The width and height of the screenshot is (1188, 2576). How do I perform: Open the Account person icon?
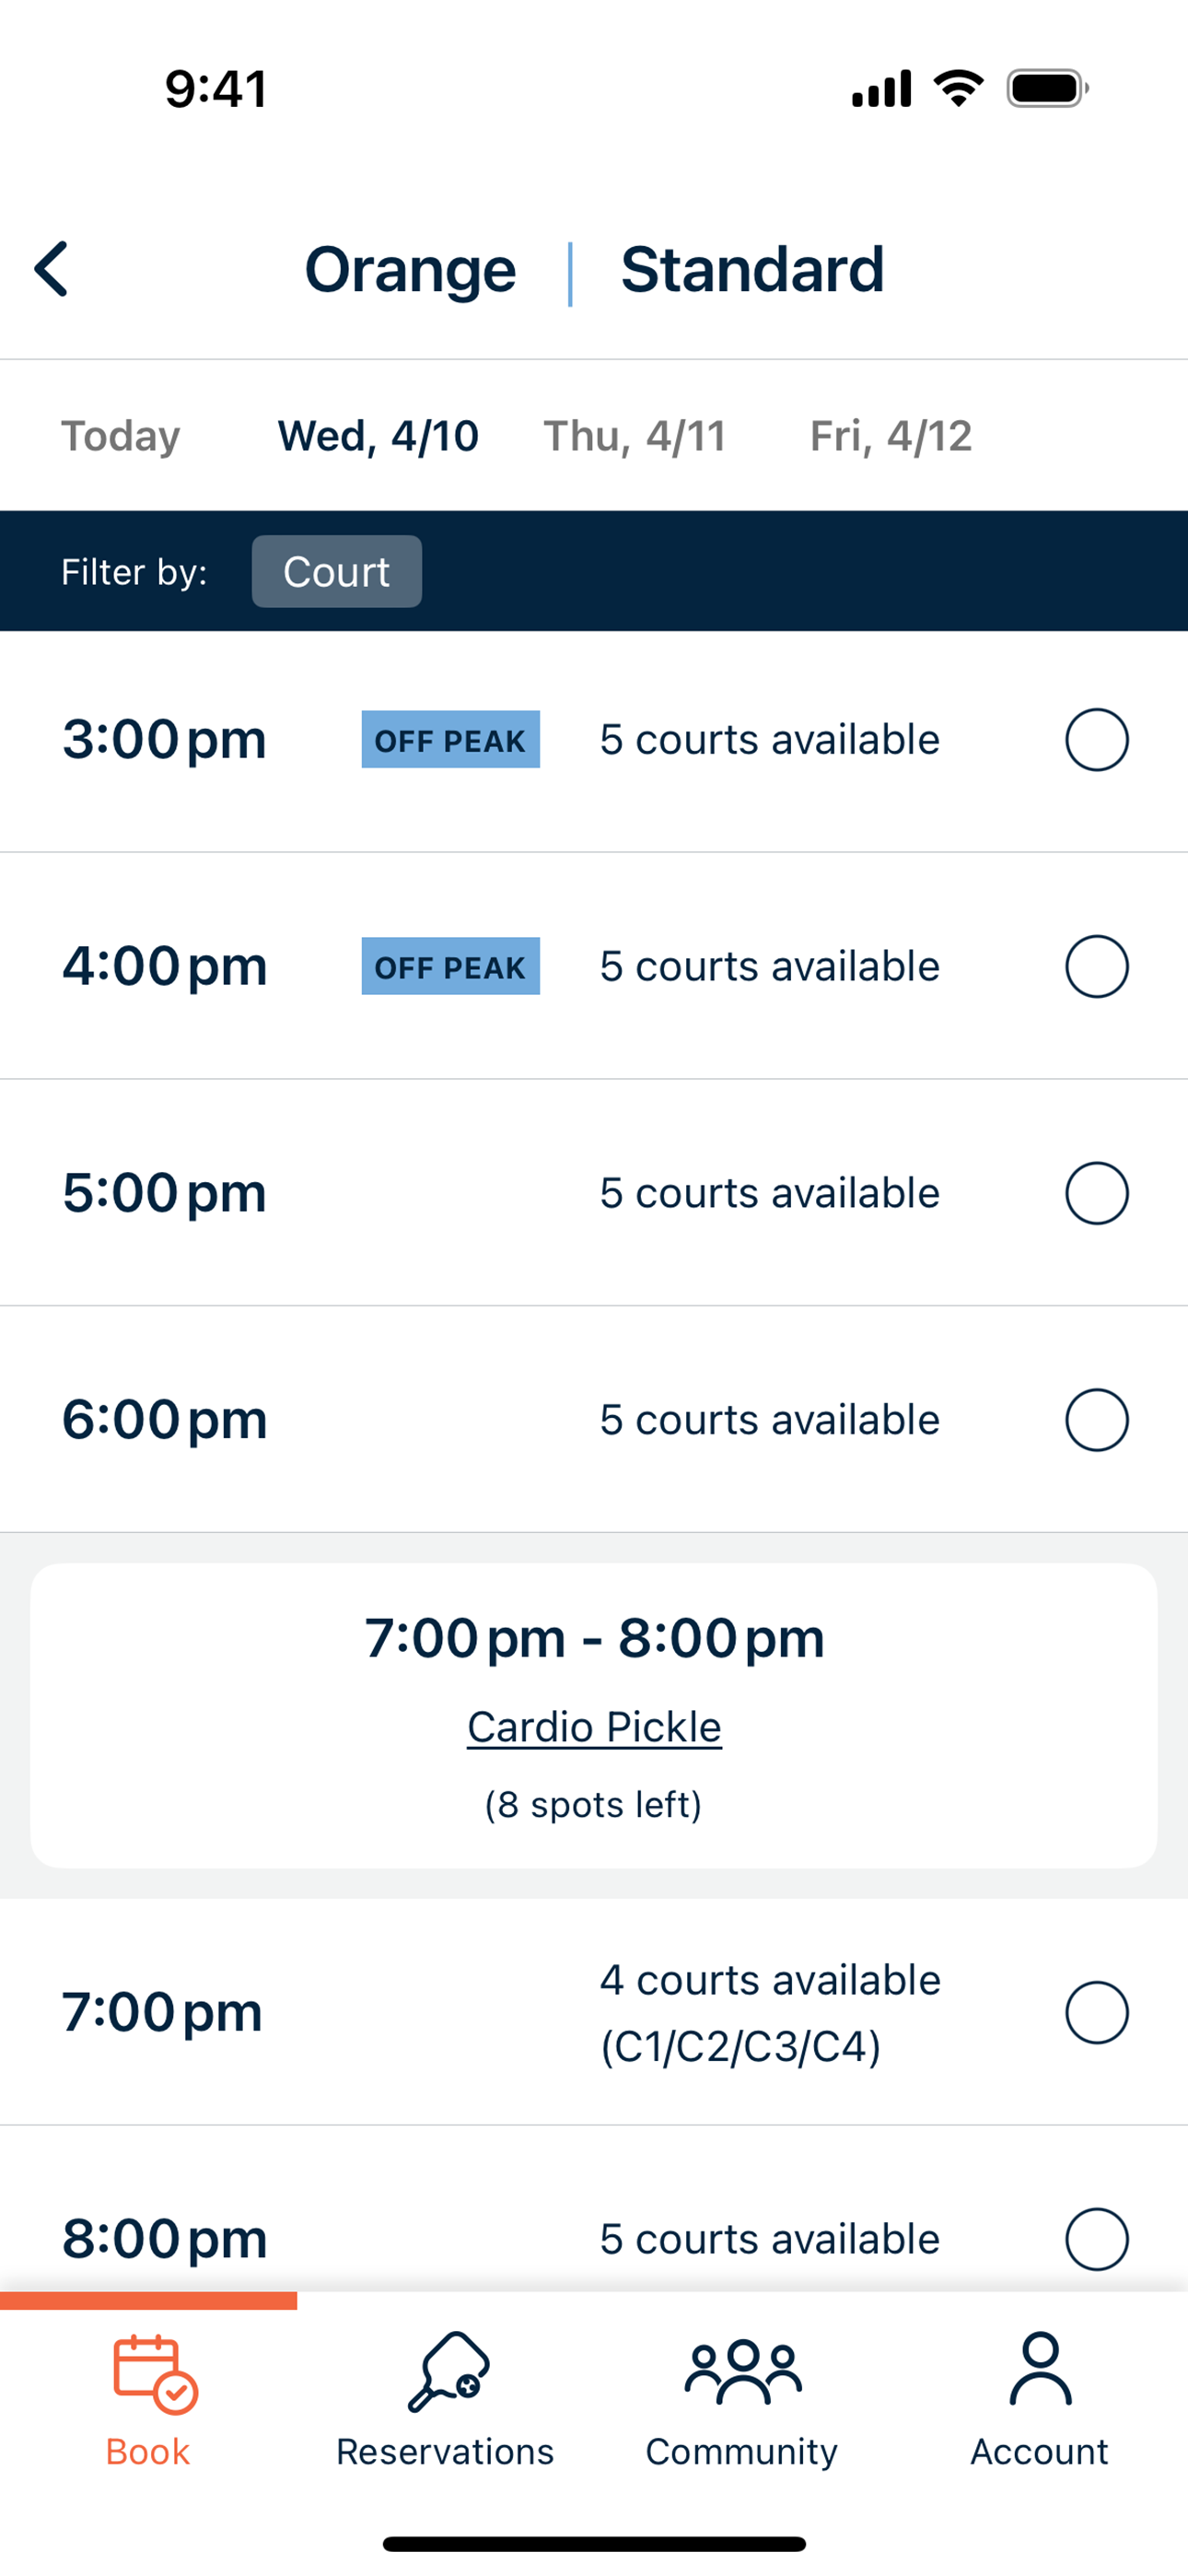coord(1040,2368)
